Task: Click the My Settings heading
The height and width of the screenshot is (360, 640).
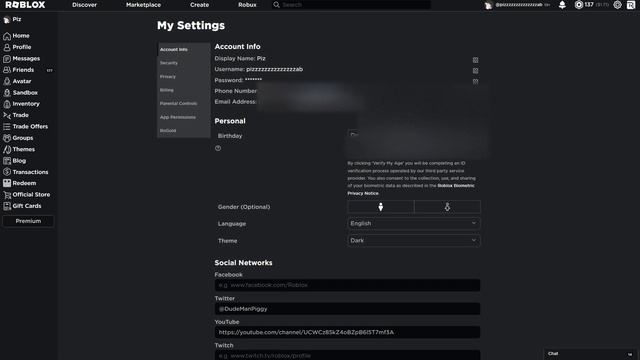Action: [x=191, y=25]
